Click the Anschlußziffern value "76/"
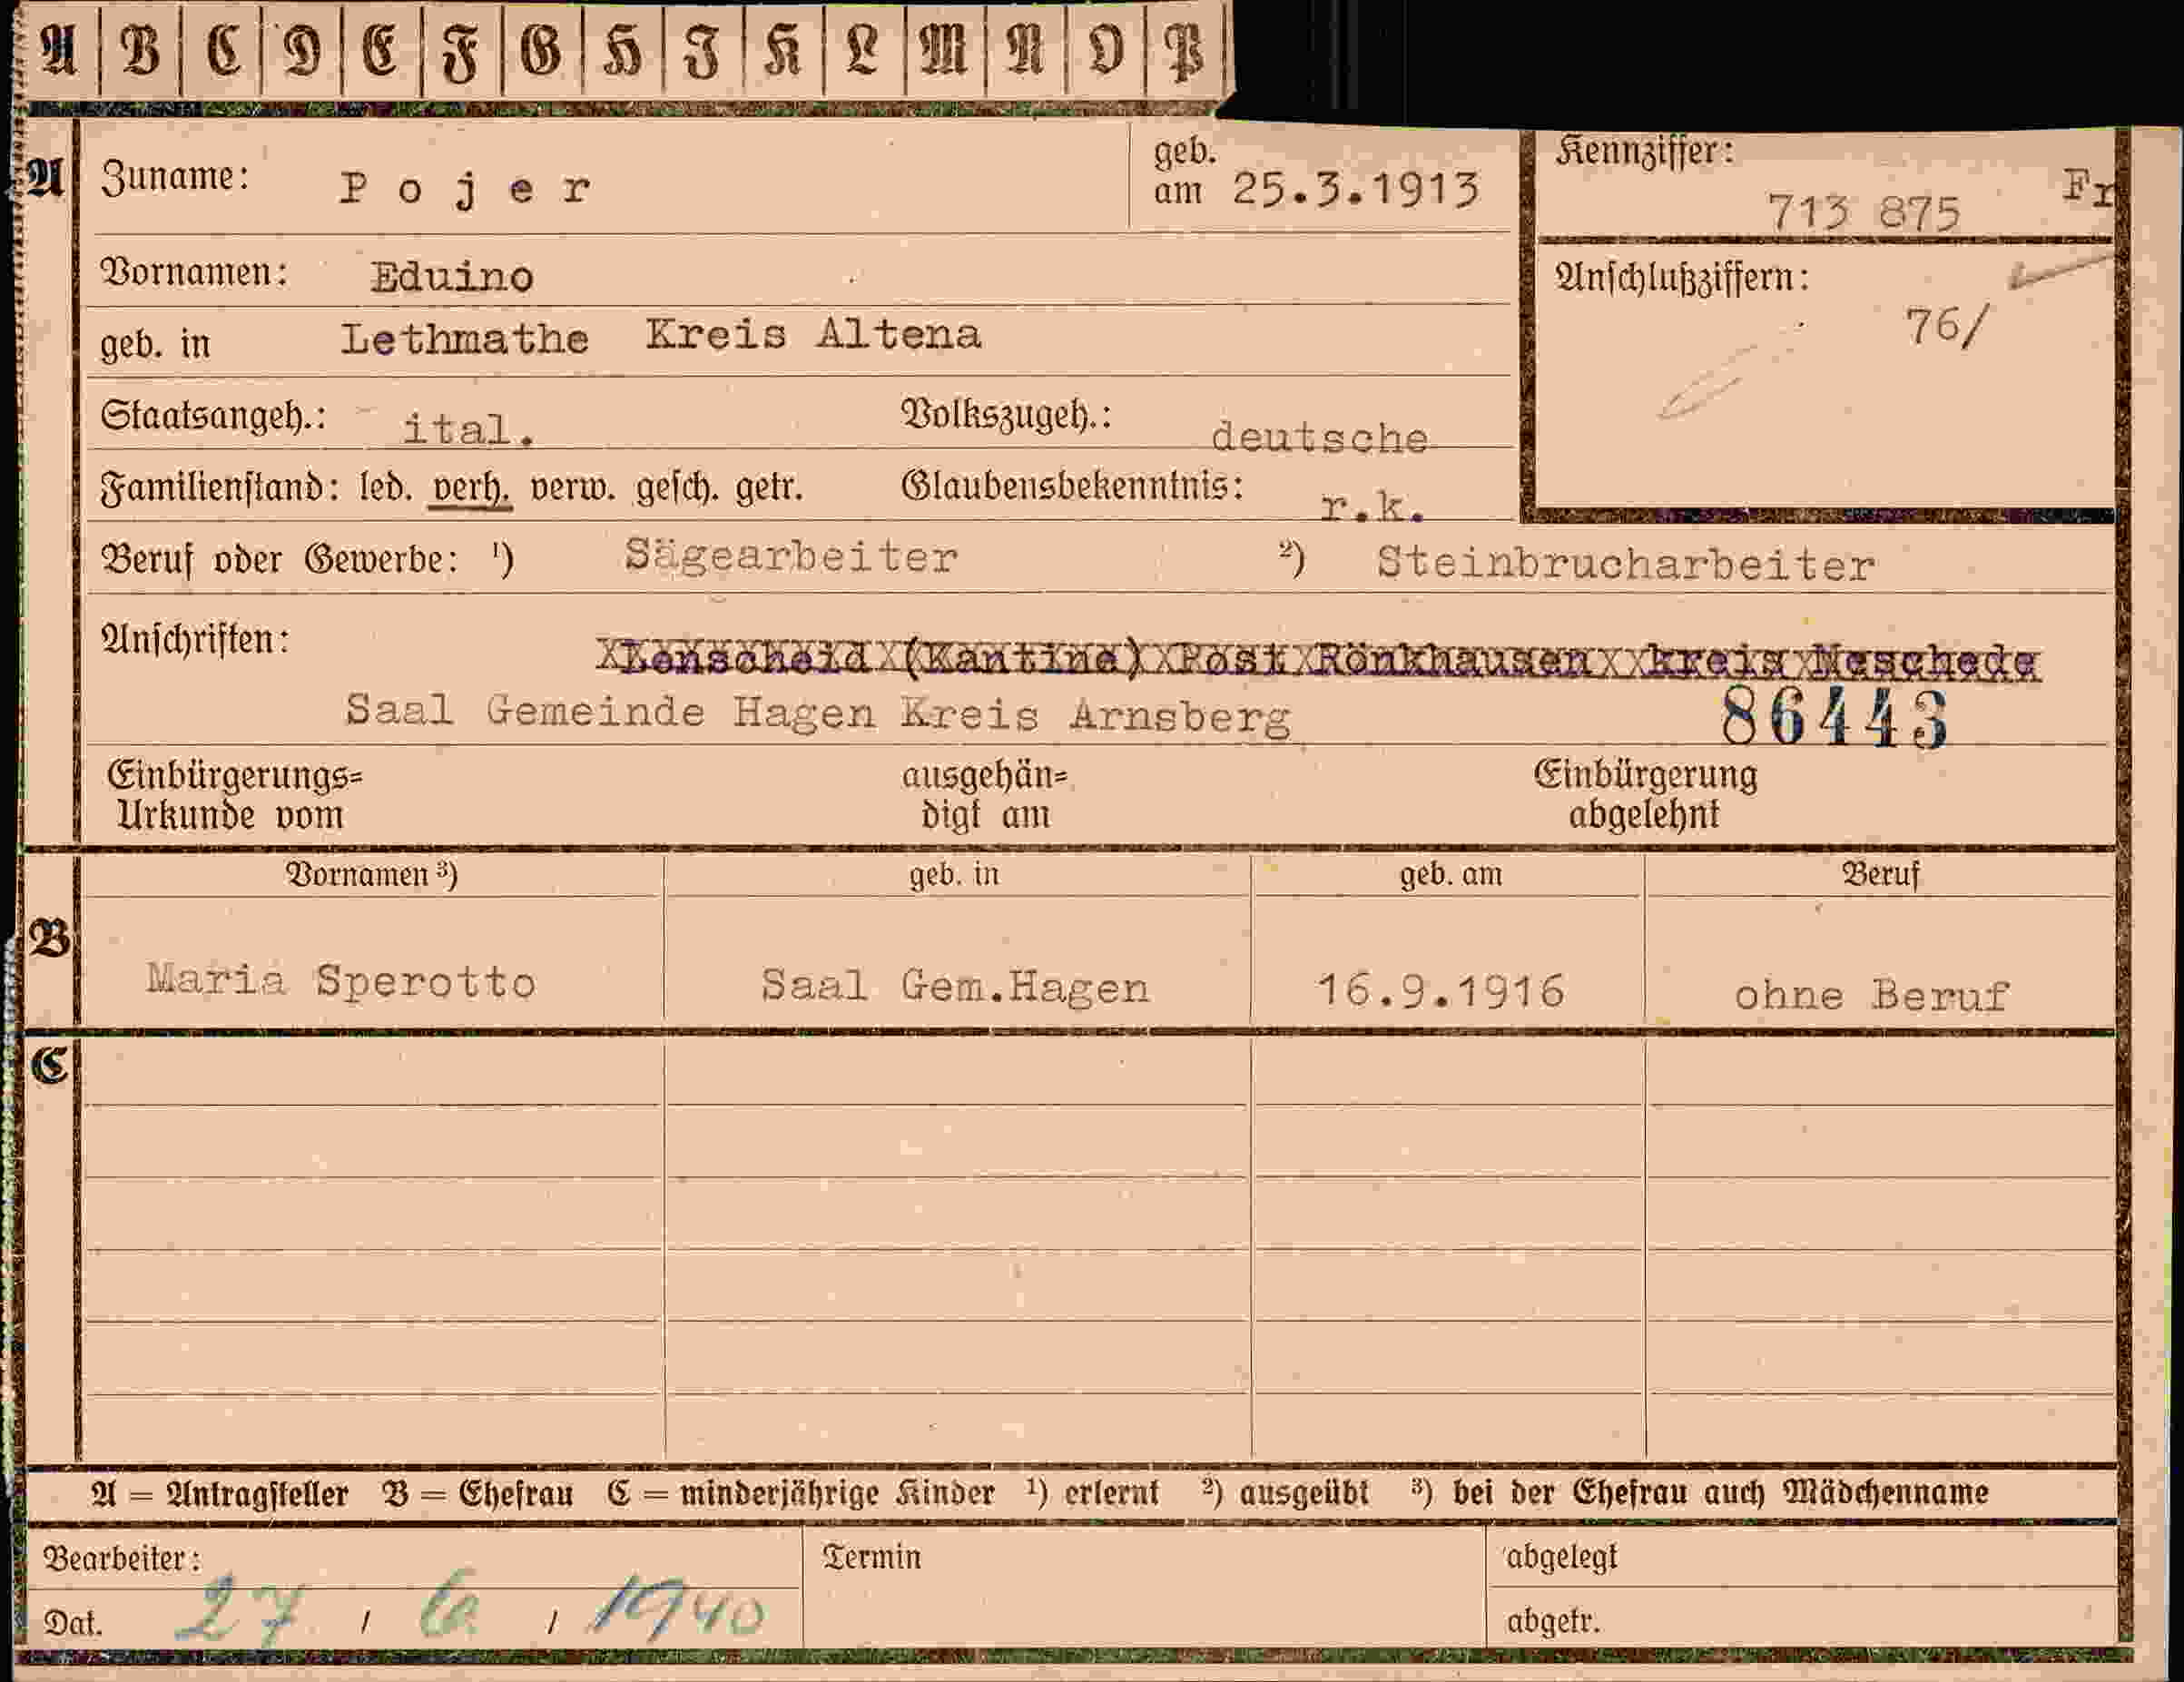The width and height of the screenshot is (2184, 1682). (x=1948, y=327)
